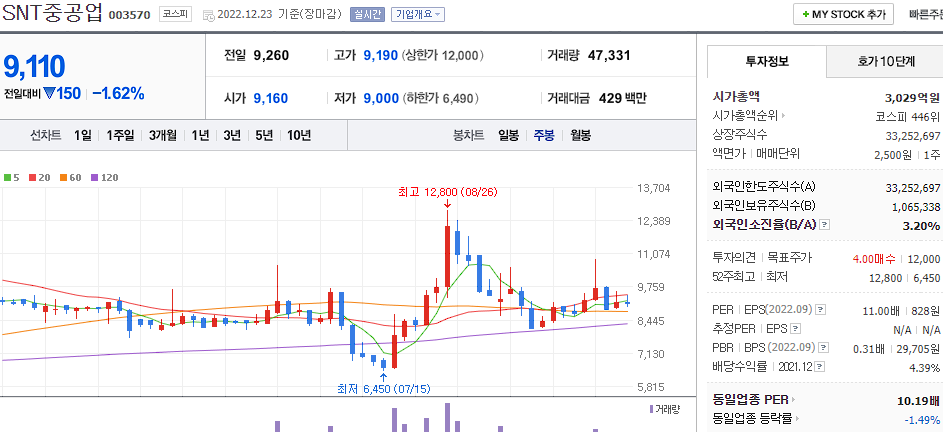Click the 동일업종 등락률 value -1.49%
This screenshot has width=943, height=432.
[923, 419]
